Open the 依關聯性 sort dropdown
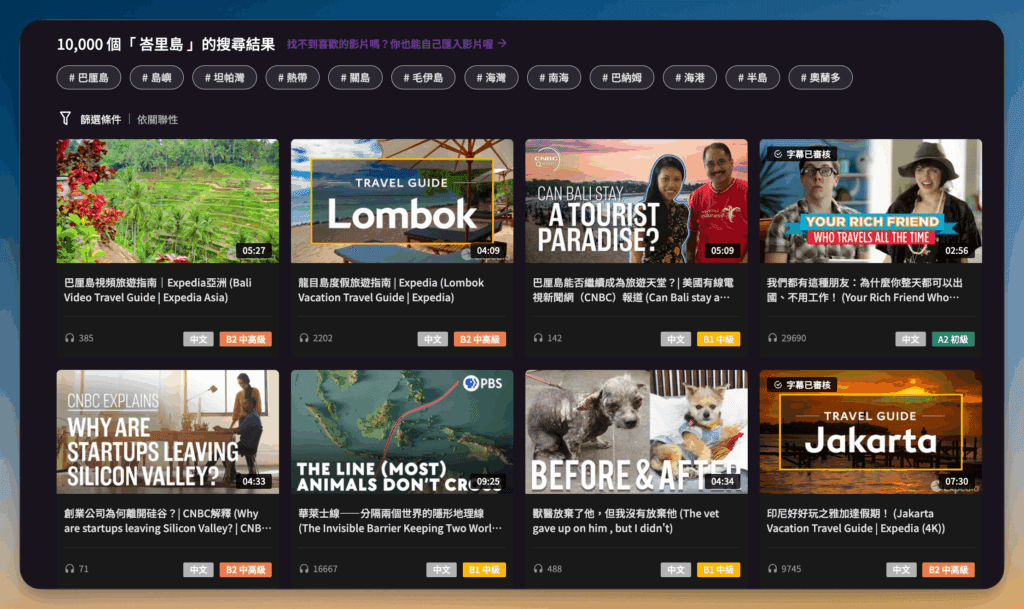 (157, 120)
